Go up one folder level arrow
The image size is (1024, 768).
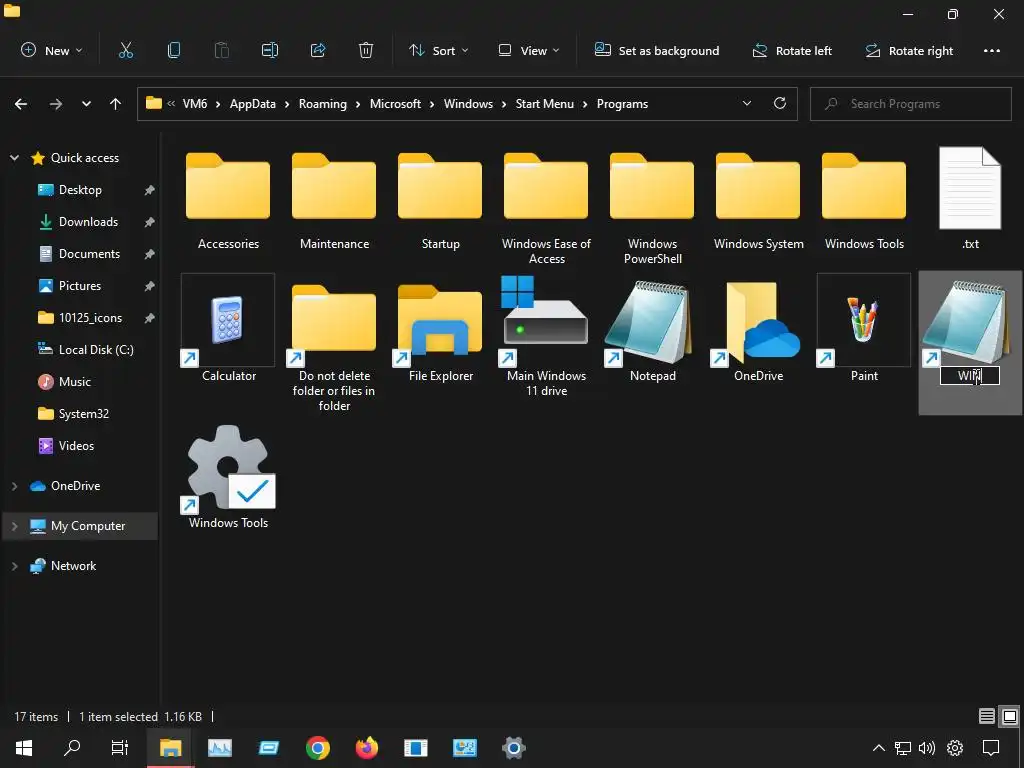pos(116,104)
